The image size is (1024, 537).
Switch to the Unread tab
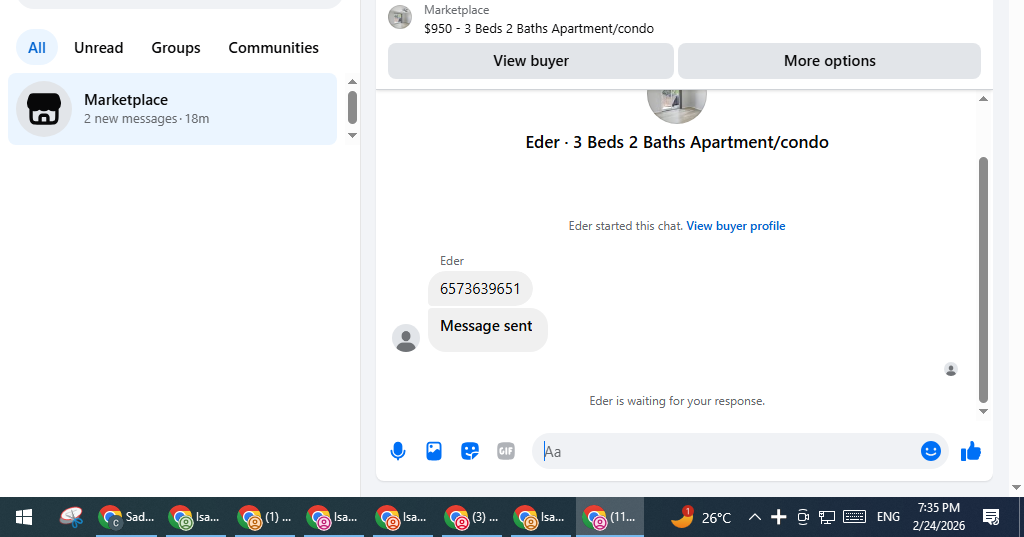(x=99, y=48)
